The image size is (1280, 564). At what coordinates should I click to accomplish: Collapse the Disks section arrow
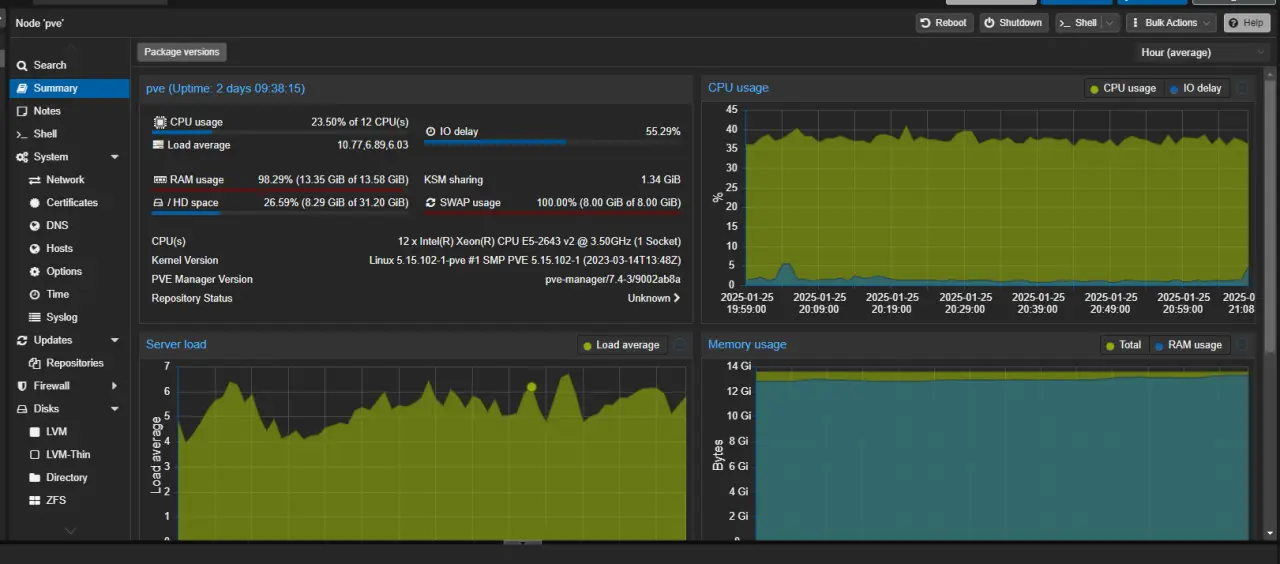[114, 409]
